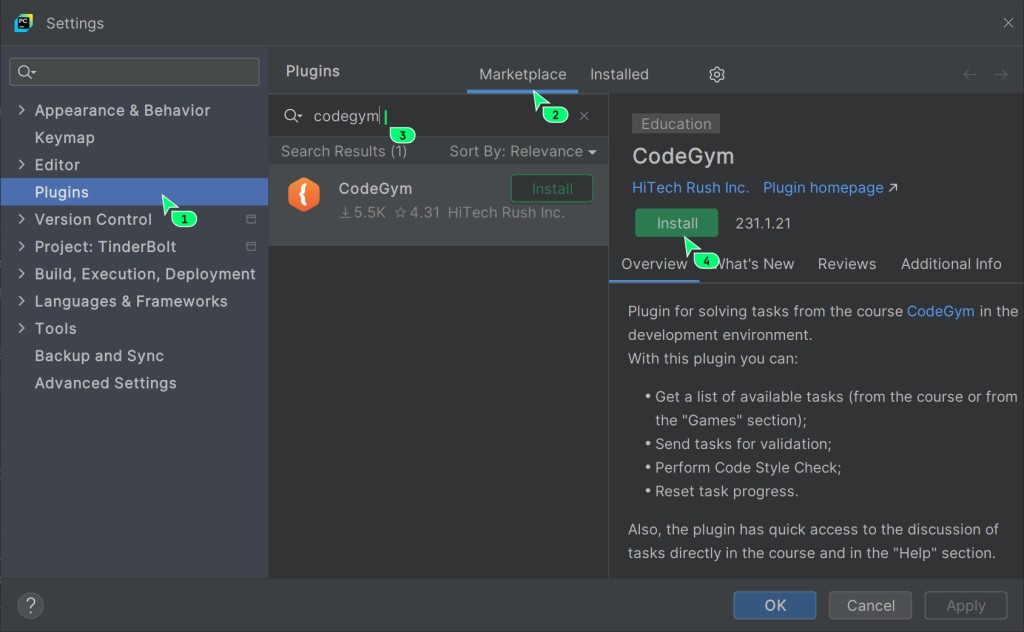Switch to the Installed tab
This screenshot has width=1024, height=632.
[619, 74]
